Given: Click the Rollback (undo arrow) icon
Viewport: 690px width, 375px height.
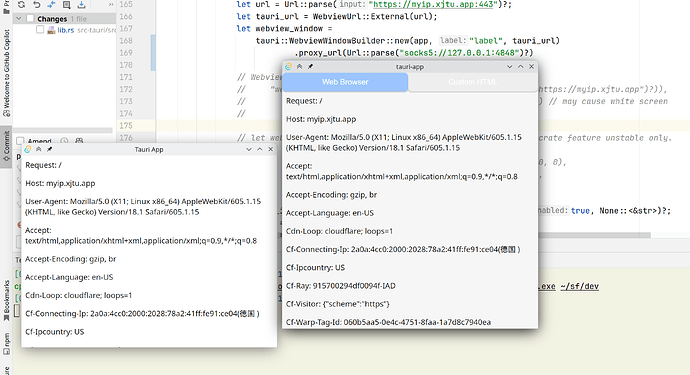Looking at the screenshot, I should [37, 5].
